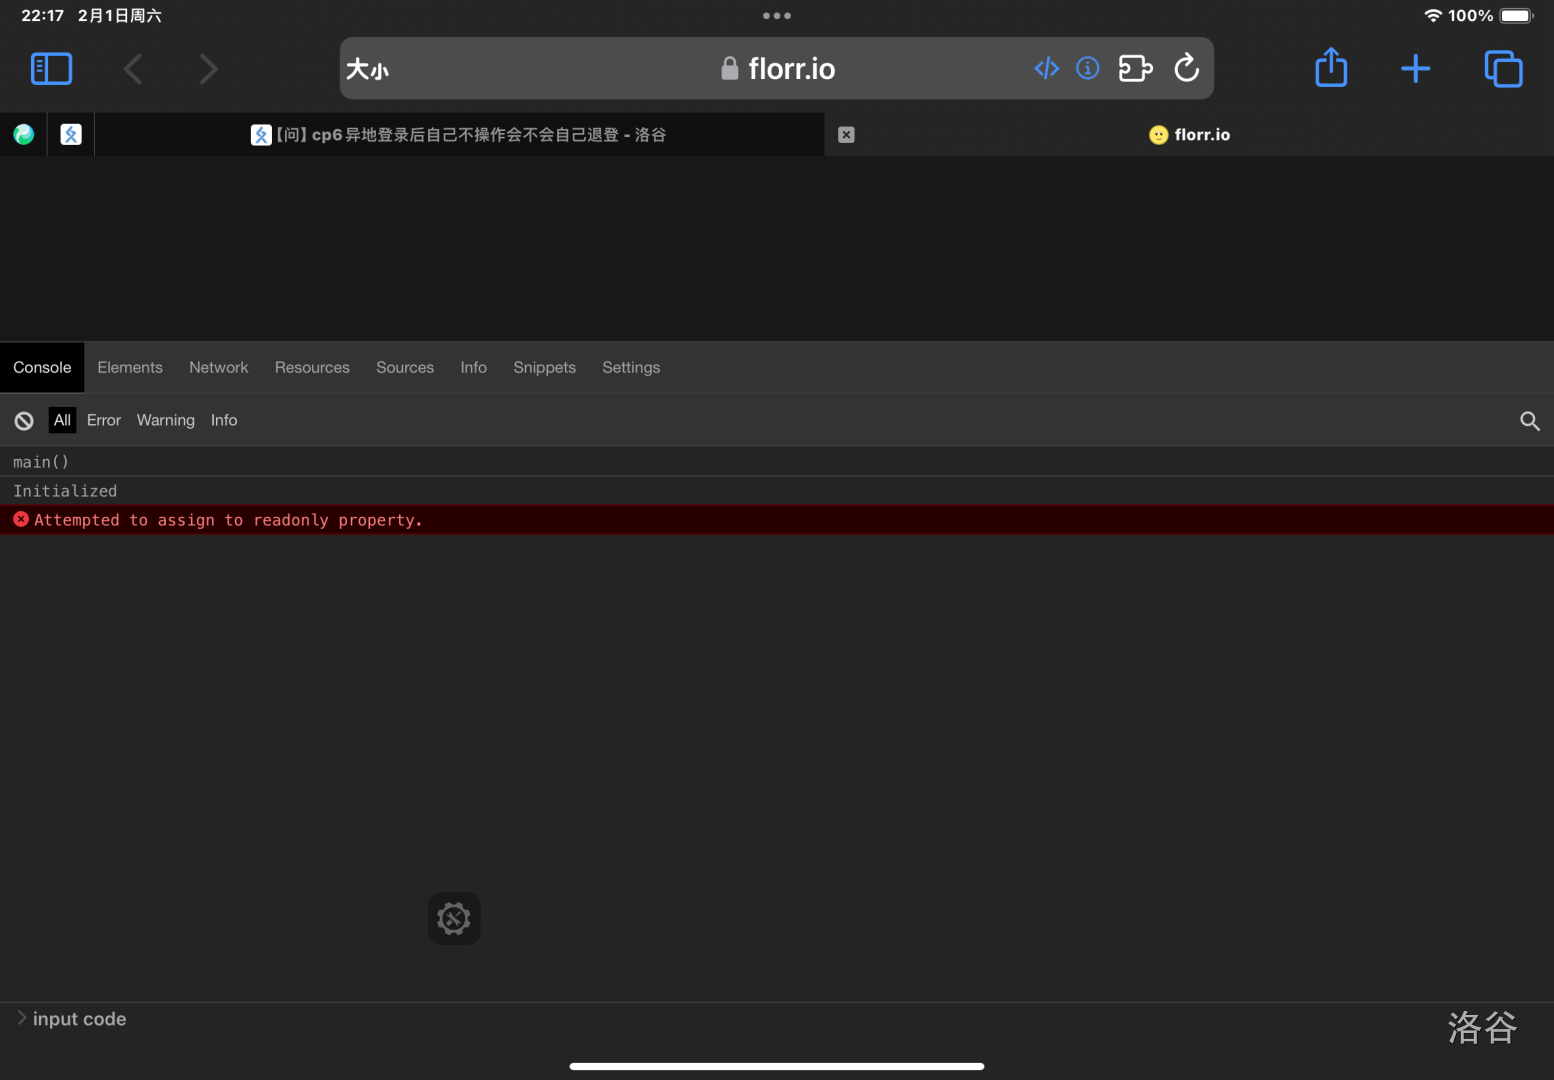
Task: Open the Safari extensions puzzle icon
Action: click(x=1135, y=68)
